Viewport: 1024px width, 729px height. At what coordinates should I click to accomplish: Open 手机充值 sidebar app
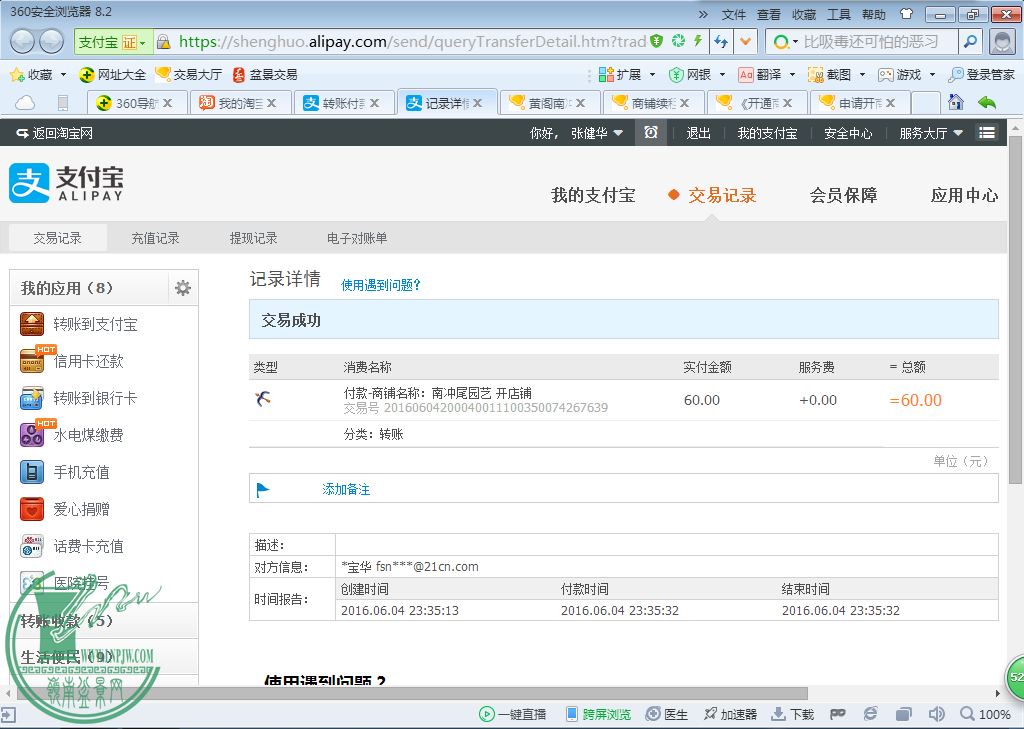[x=80, y=472]
